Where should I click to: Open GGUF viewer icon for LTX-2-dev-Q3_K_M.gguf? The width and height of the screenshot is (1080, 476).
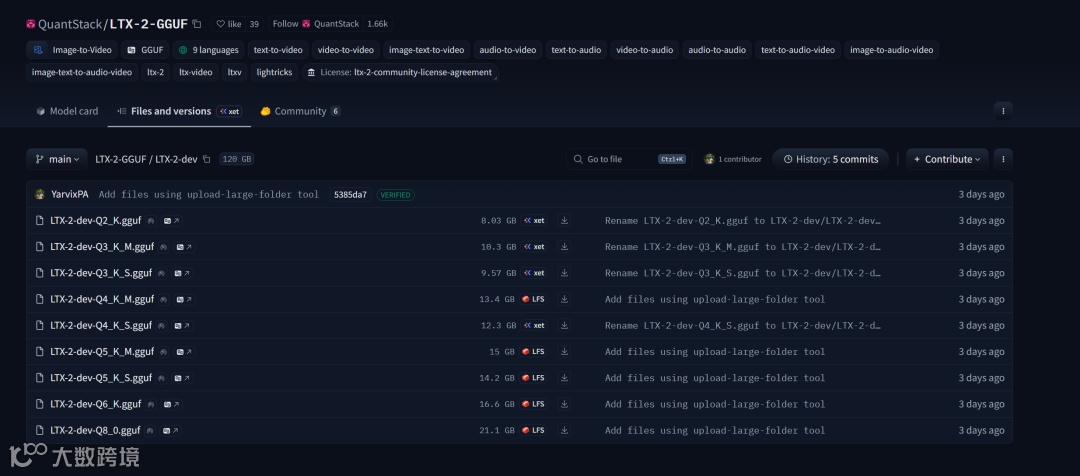coord(184,247)
